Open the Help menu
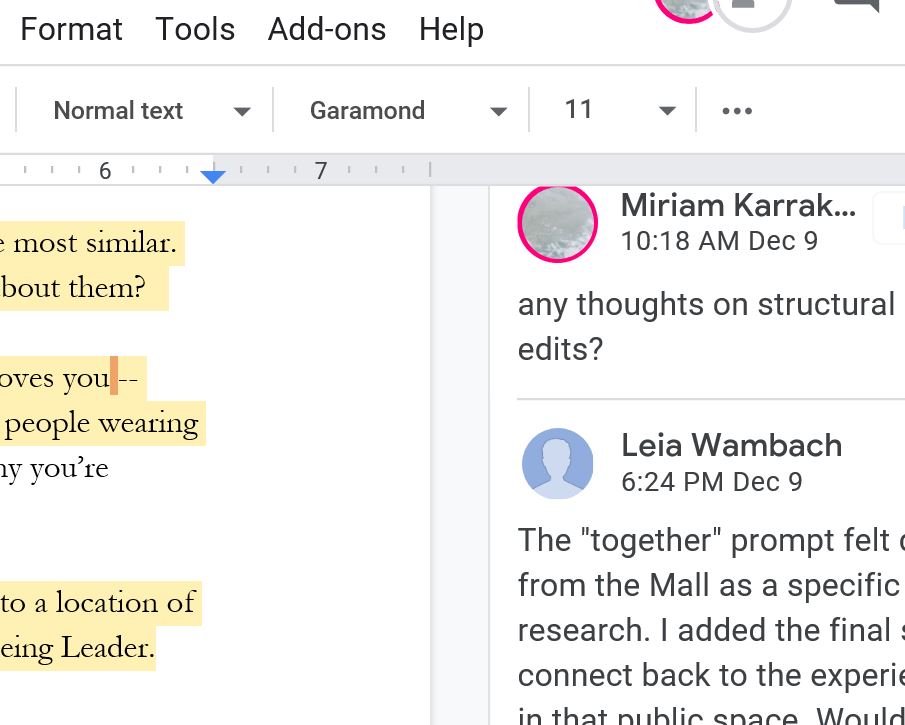This screenshot has height=725, width=905. (x=451, y=29)
